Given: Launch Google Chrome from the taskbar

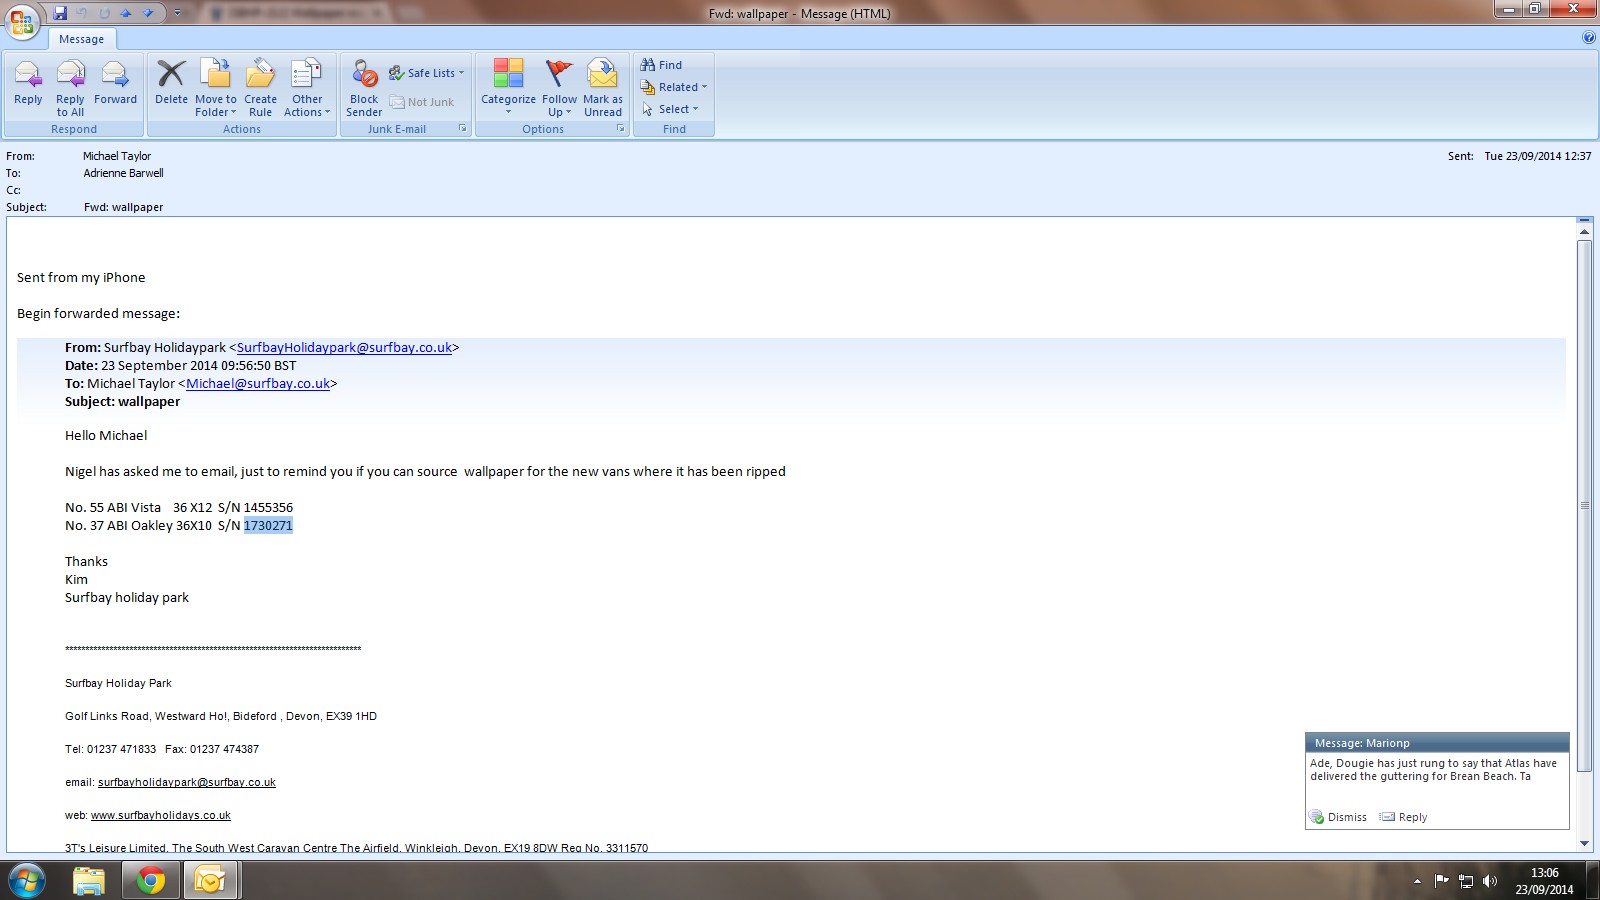Looking at the screenshot, I should (151, 881).
